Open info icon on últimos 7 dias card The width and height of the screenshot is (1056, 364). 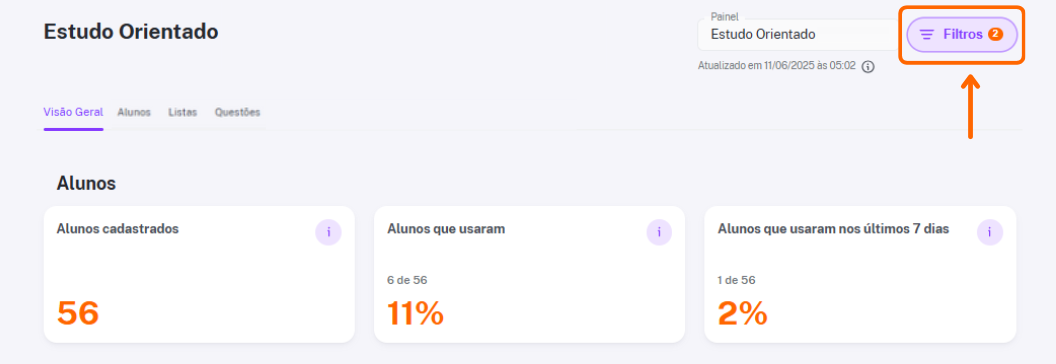989,233
